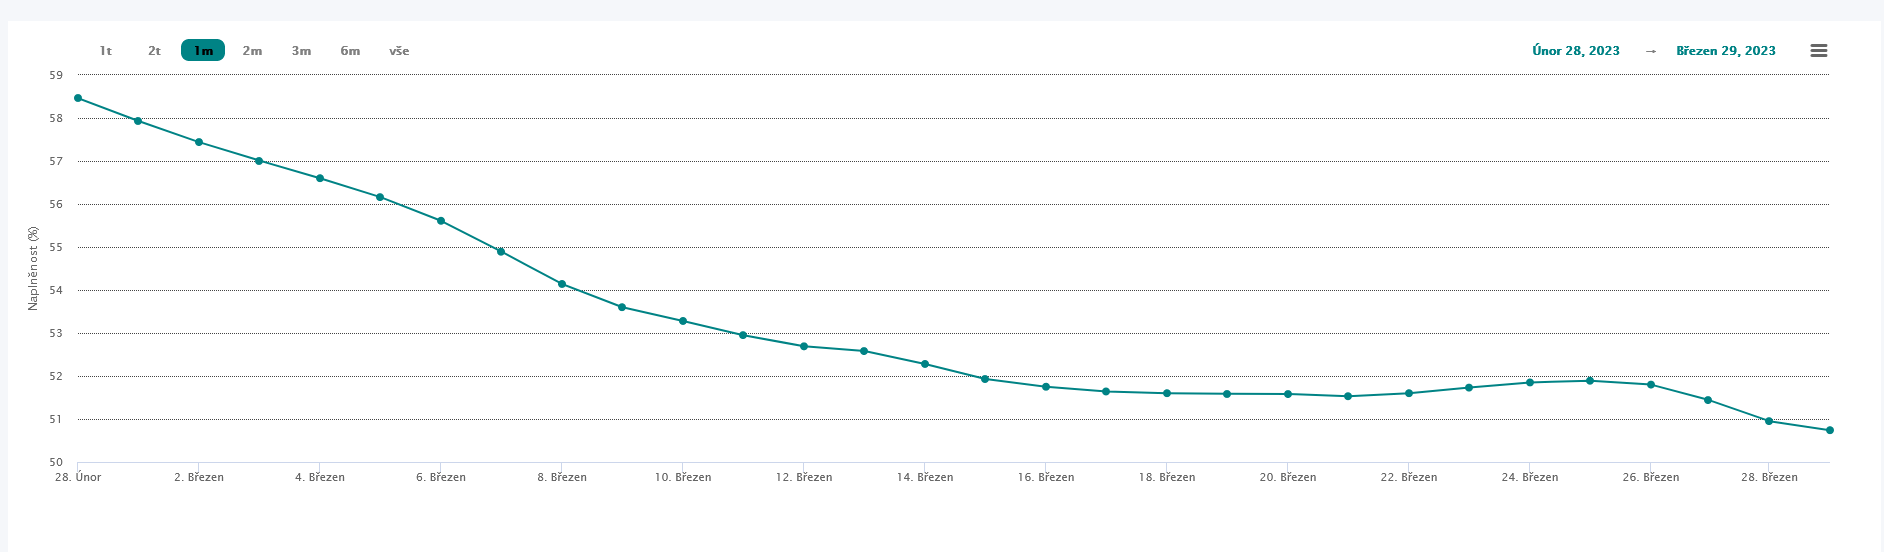Click the data point at 10. Březen
This screenshot has height=552, width=1884.
click(x=683, y=321)
